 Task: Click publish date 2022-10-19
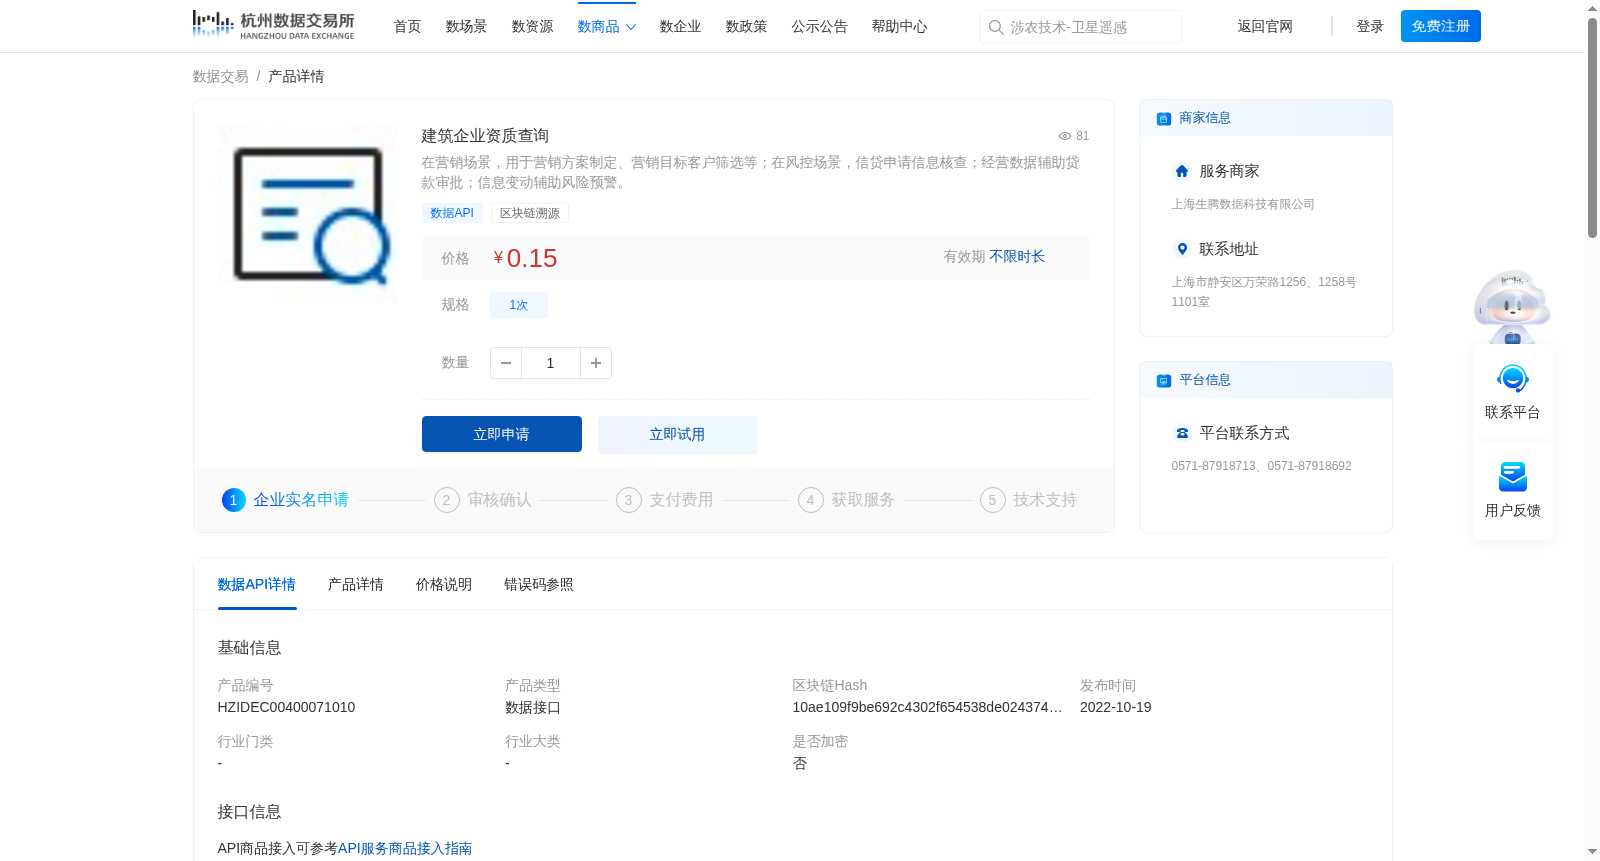pos(1116,707)
